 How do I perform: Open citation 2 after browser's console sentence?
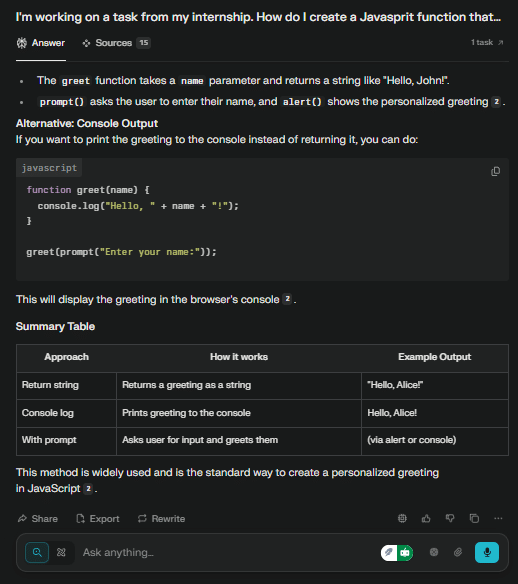click(x=287, y=299)
